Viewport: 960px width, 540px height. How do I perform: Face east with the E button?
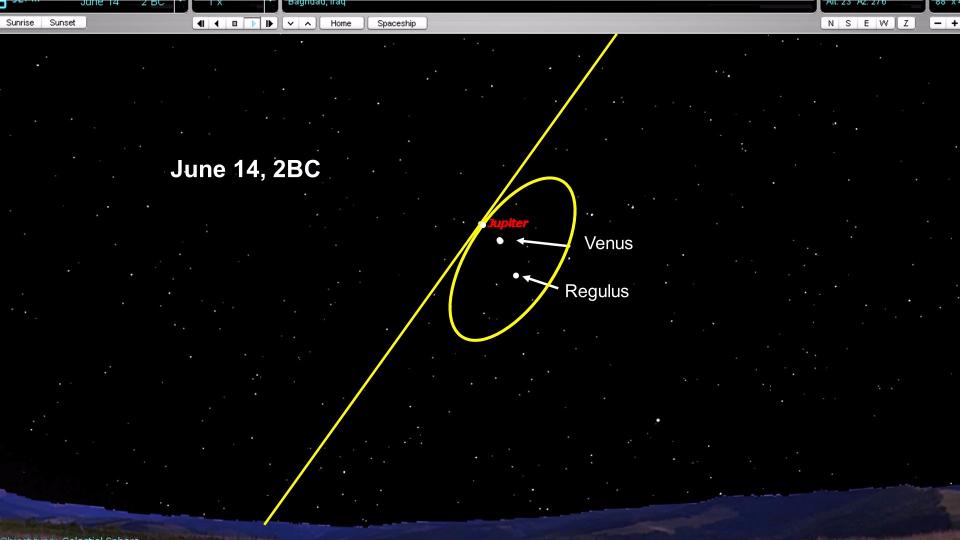tap(868, 23)
